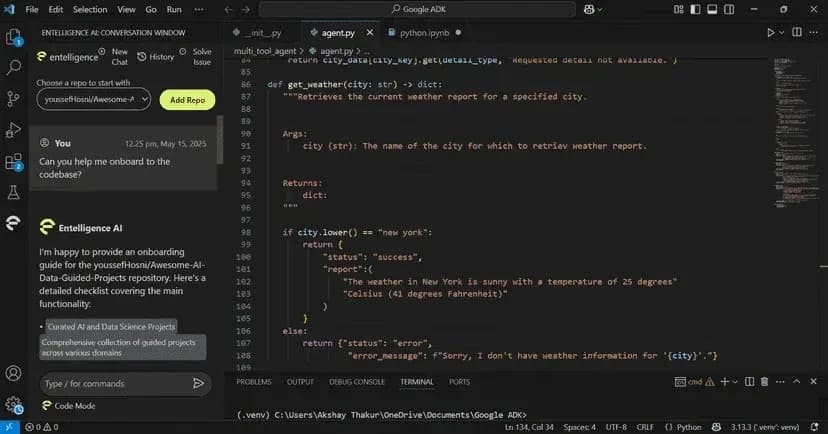Toggle the bottom panel visibility
The width and height of the screenshot is (828, 434).
[712, 10]
